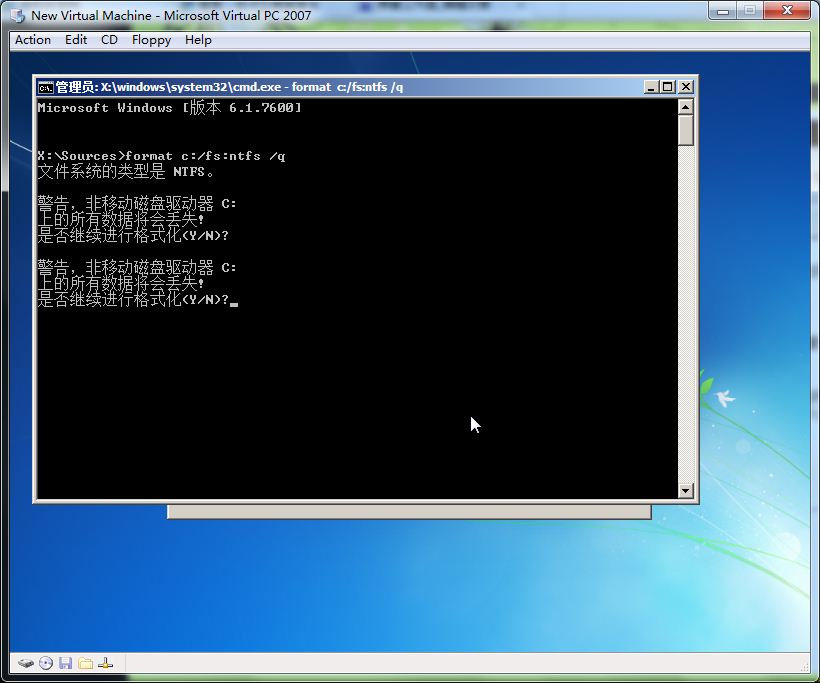Click the scrollbar thumb in the console
Screen dimensions: 820x683
pyautogui.click(x=687, y=130)
